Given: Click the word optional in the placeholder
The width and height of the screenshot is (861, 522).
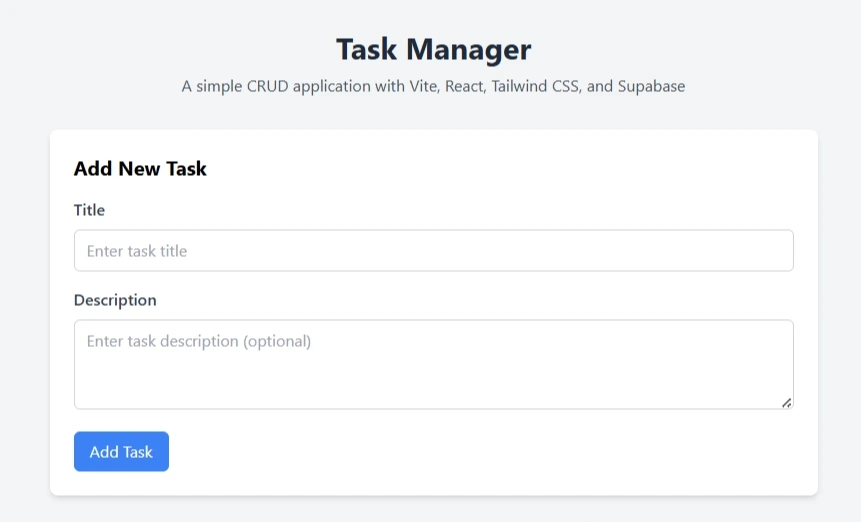Looking at the screenshot, I should tap(277, 341).
